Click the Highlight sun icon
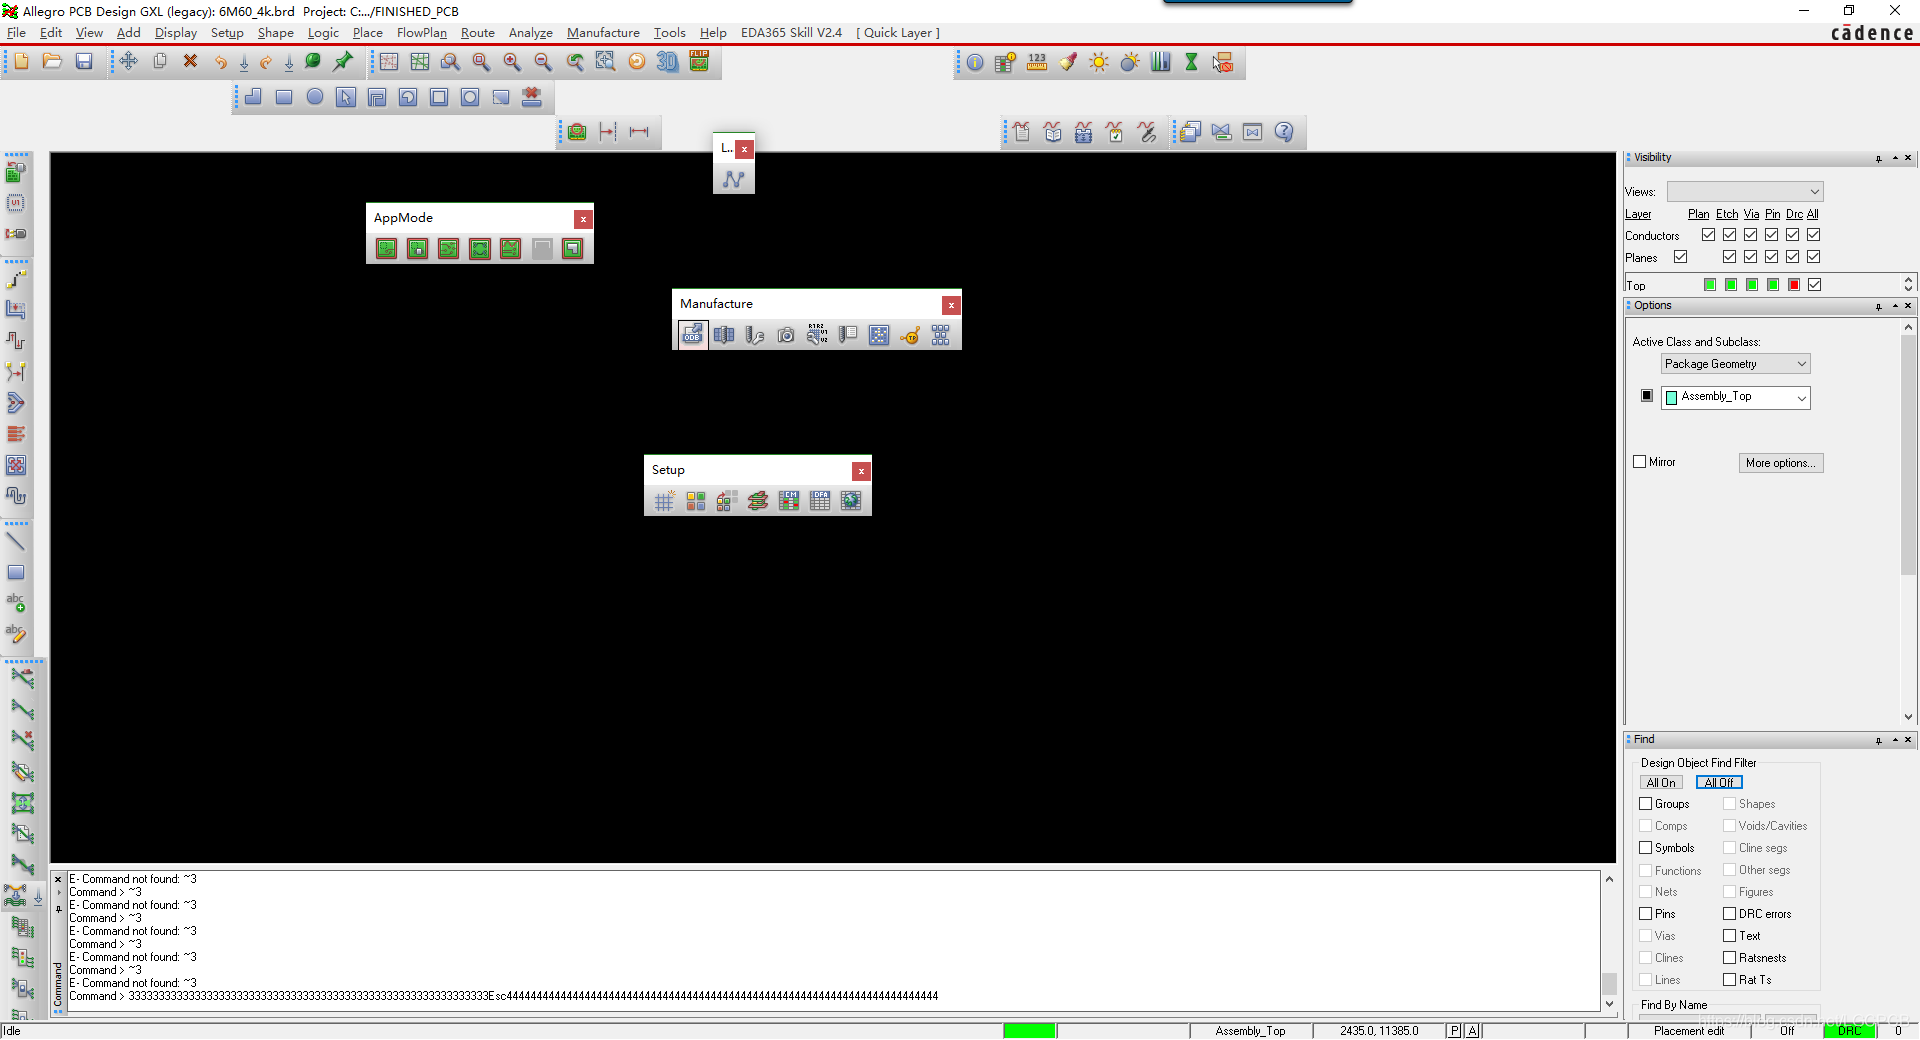 click(1099, 63)
